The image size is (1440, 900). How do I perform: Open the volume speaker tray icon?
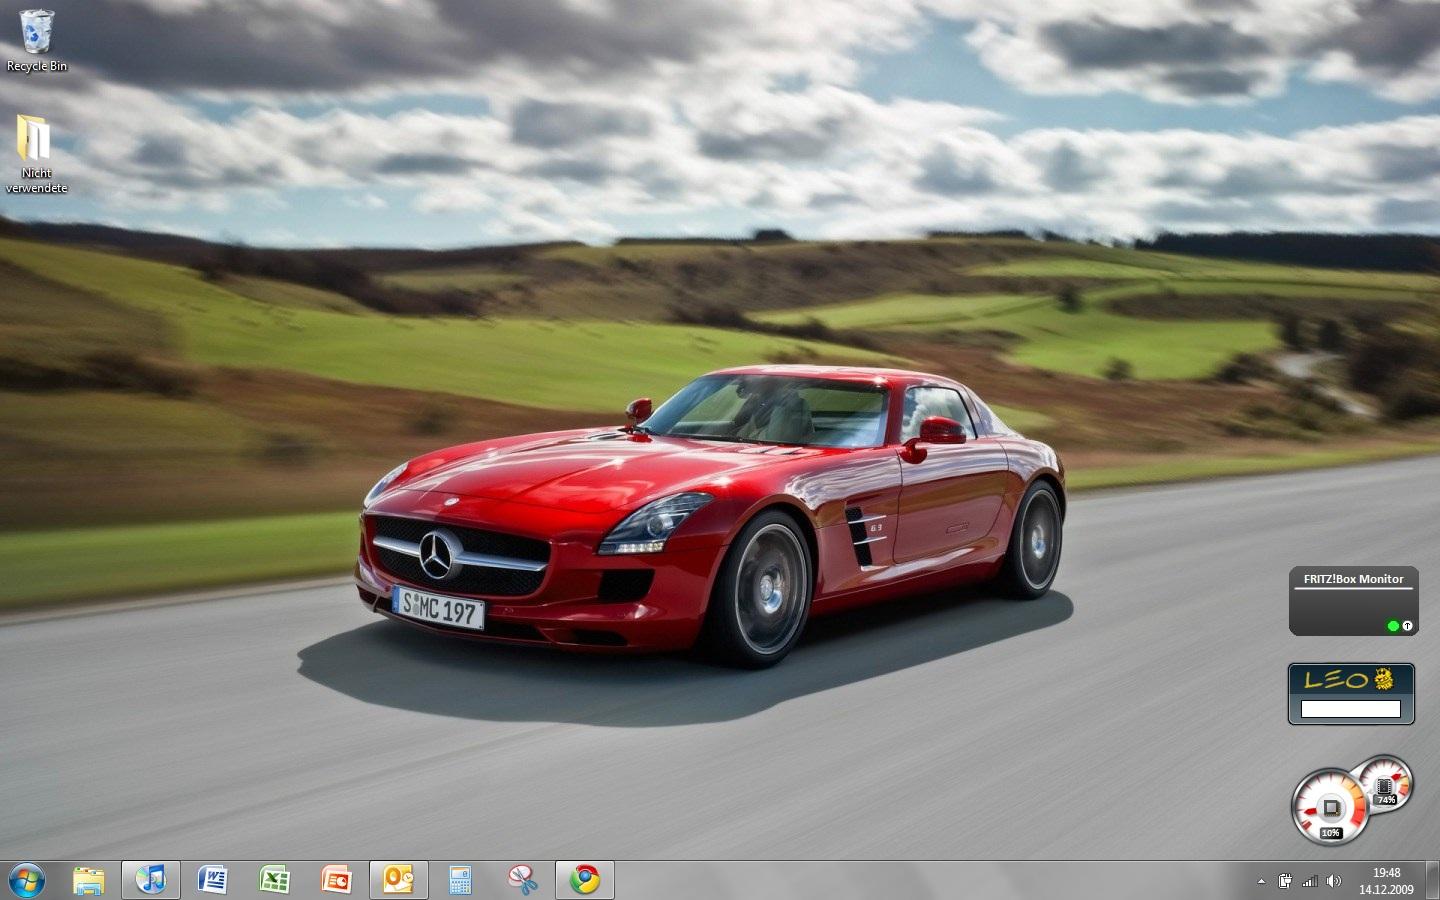coord(1334,881)
